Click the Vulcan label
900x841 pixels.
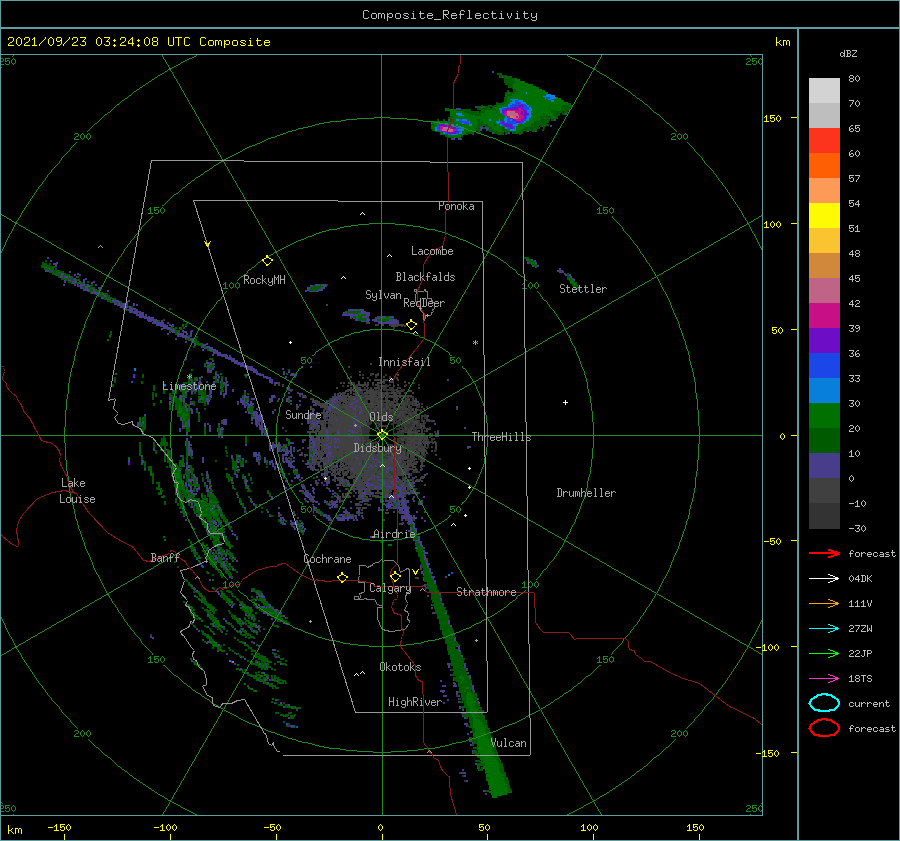[x=508, y=743]
